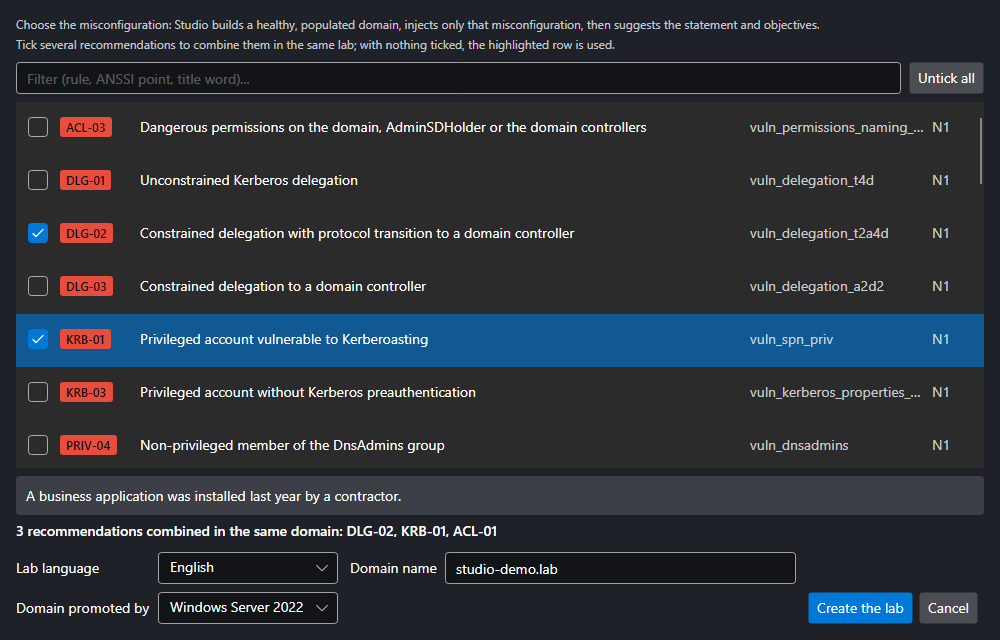Open the Domain promoted by dropdown
The height and width of the screenshot is (640, 1000).
click(x=247, y=608)
